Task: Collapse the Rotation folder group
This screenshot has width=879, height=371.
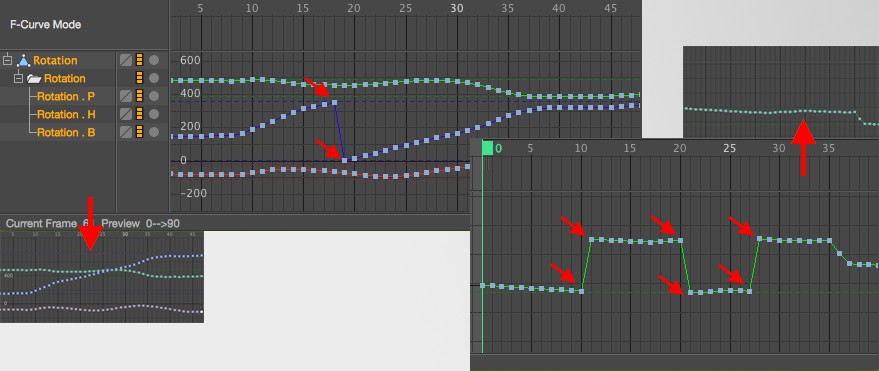Action: [18, 78]
